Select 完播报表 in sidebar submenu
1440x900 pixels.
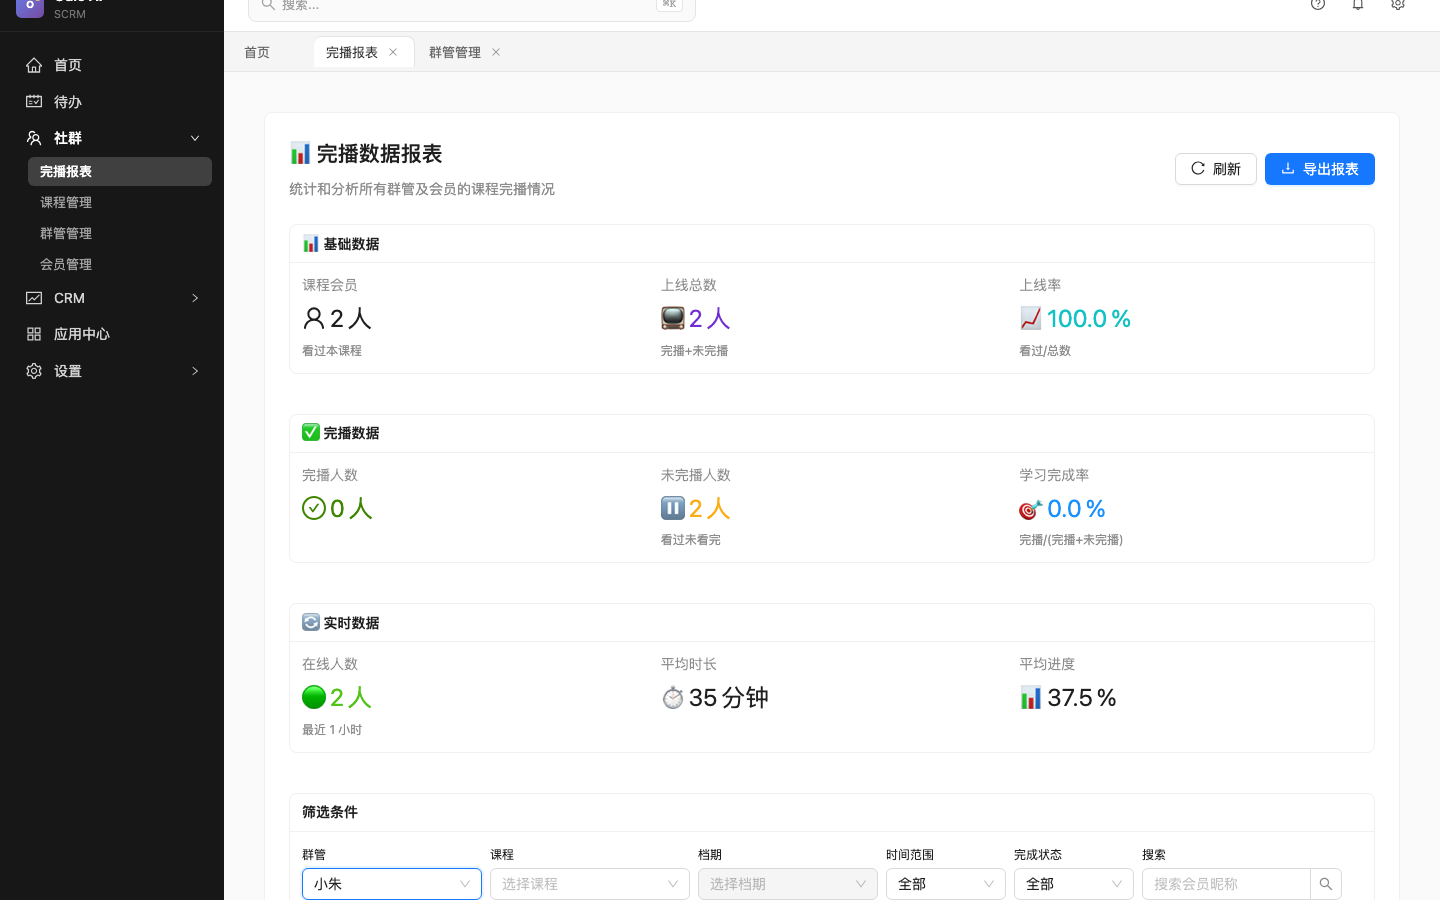coord(120,171)
